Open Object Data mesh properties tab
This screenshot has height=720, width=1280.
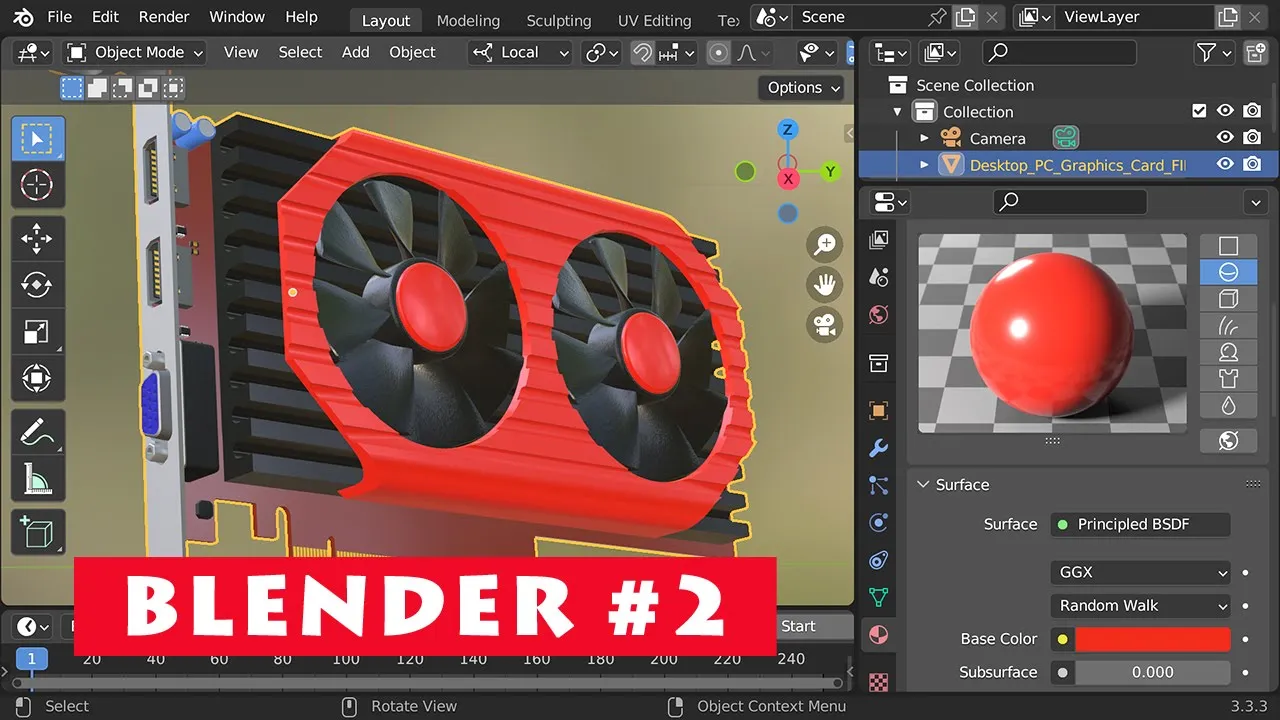click(879, 598)
